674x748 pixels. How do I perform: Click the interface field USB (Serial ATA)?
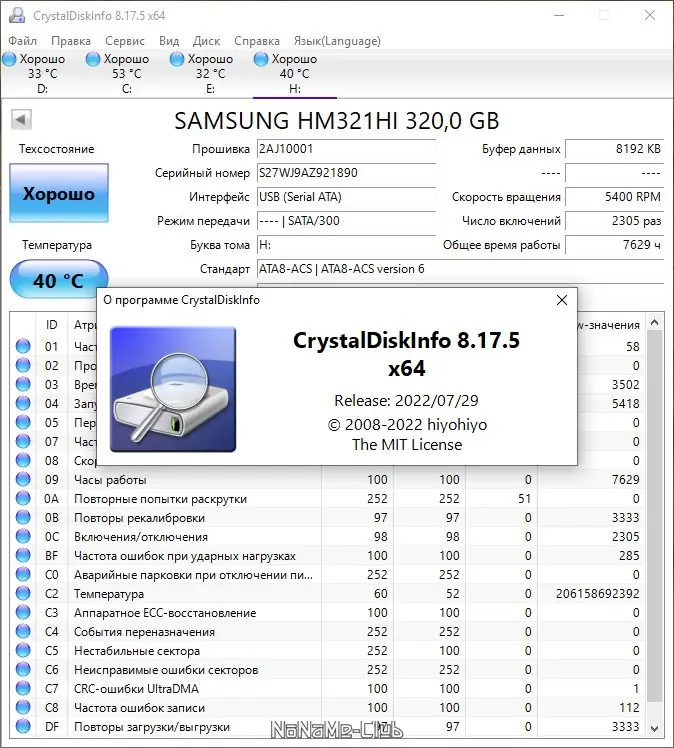(x=346, y=197)
